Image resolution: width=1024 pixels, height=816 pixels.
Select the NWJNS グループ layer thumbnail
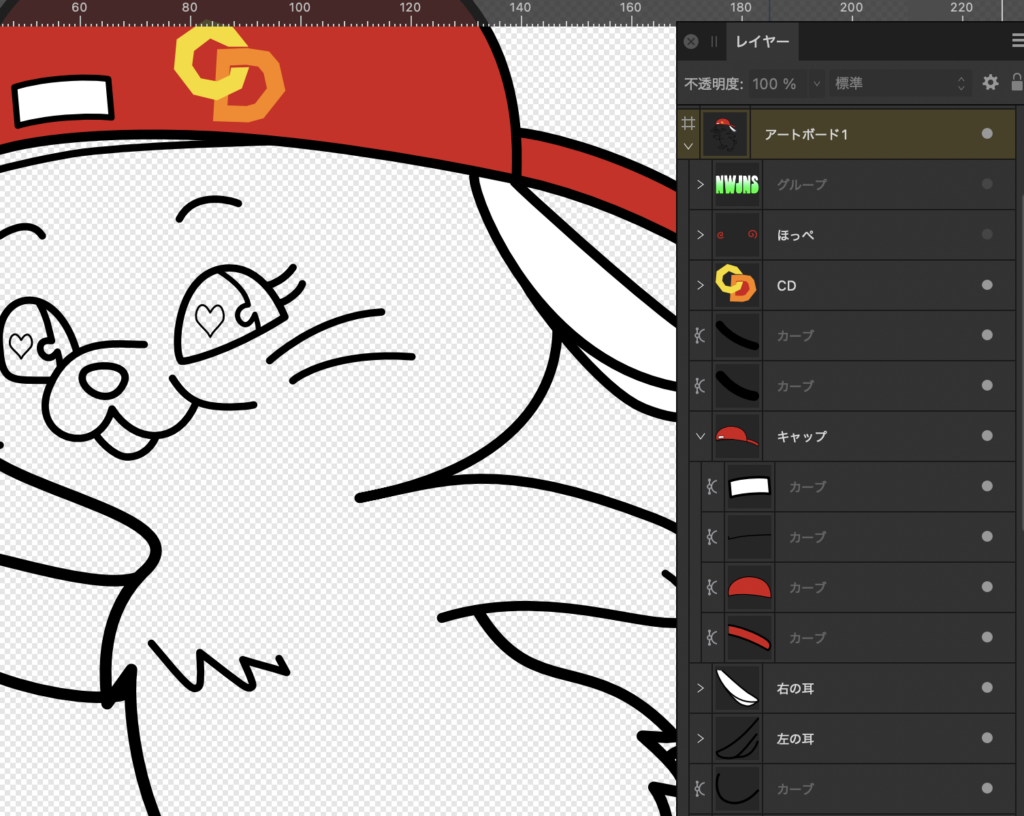(x=737, y=185)
